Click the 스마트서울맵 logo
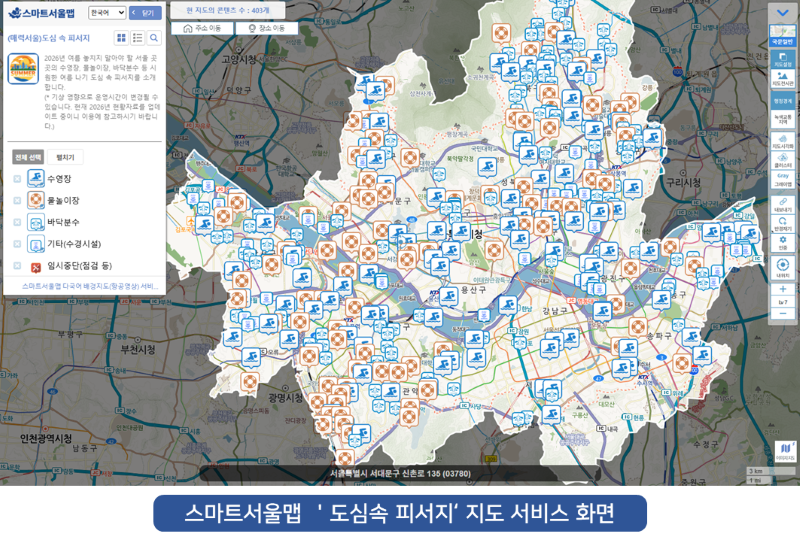The image size is (800, 540). (41, 13)
